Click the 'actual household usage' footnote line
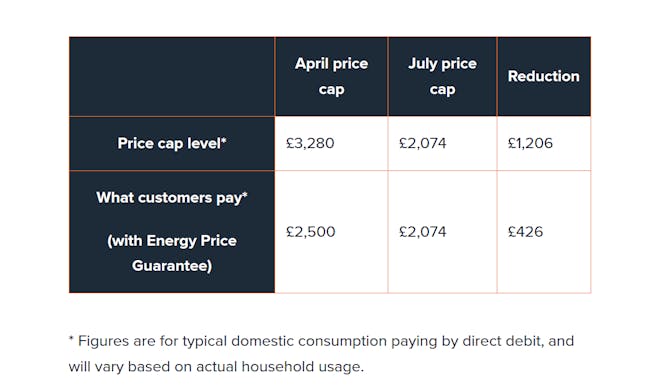The height and width of the screenshot is (389, 660). tap(216, 366)
